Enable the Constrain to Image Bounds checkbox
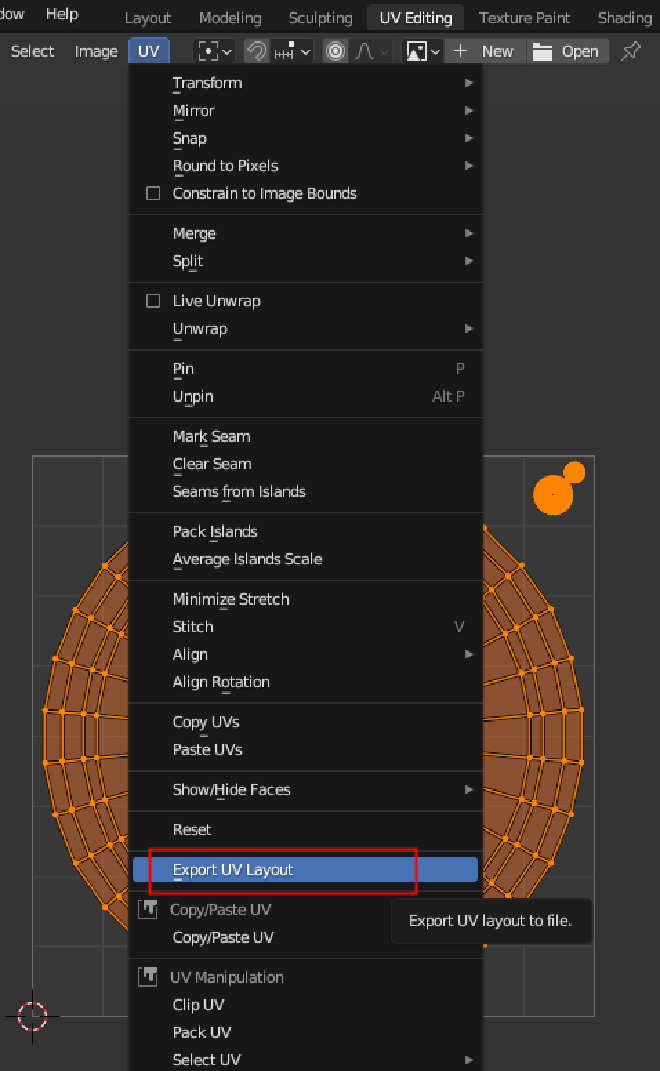This screenshot has width=660, height=1071. click(153, 193)
